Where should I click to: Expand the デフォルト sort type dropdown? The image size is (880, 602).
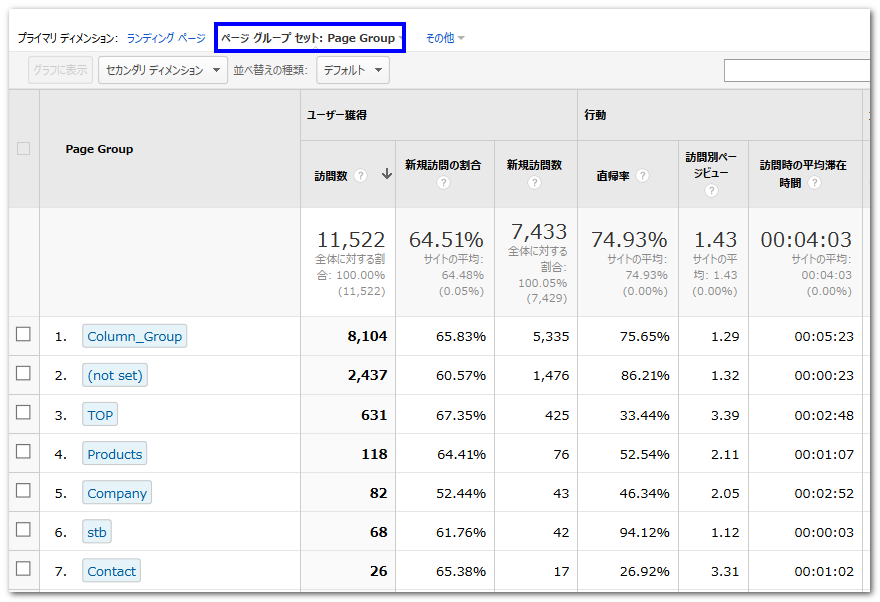(x=353, y=70)
